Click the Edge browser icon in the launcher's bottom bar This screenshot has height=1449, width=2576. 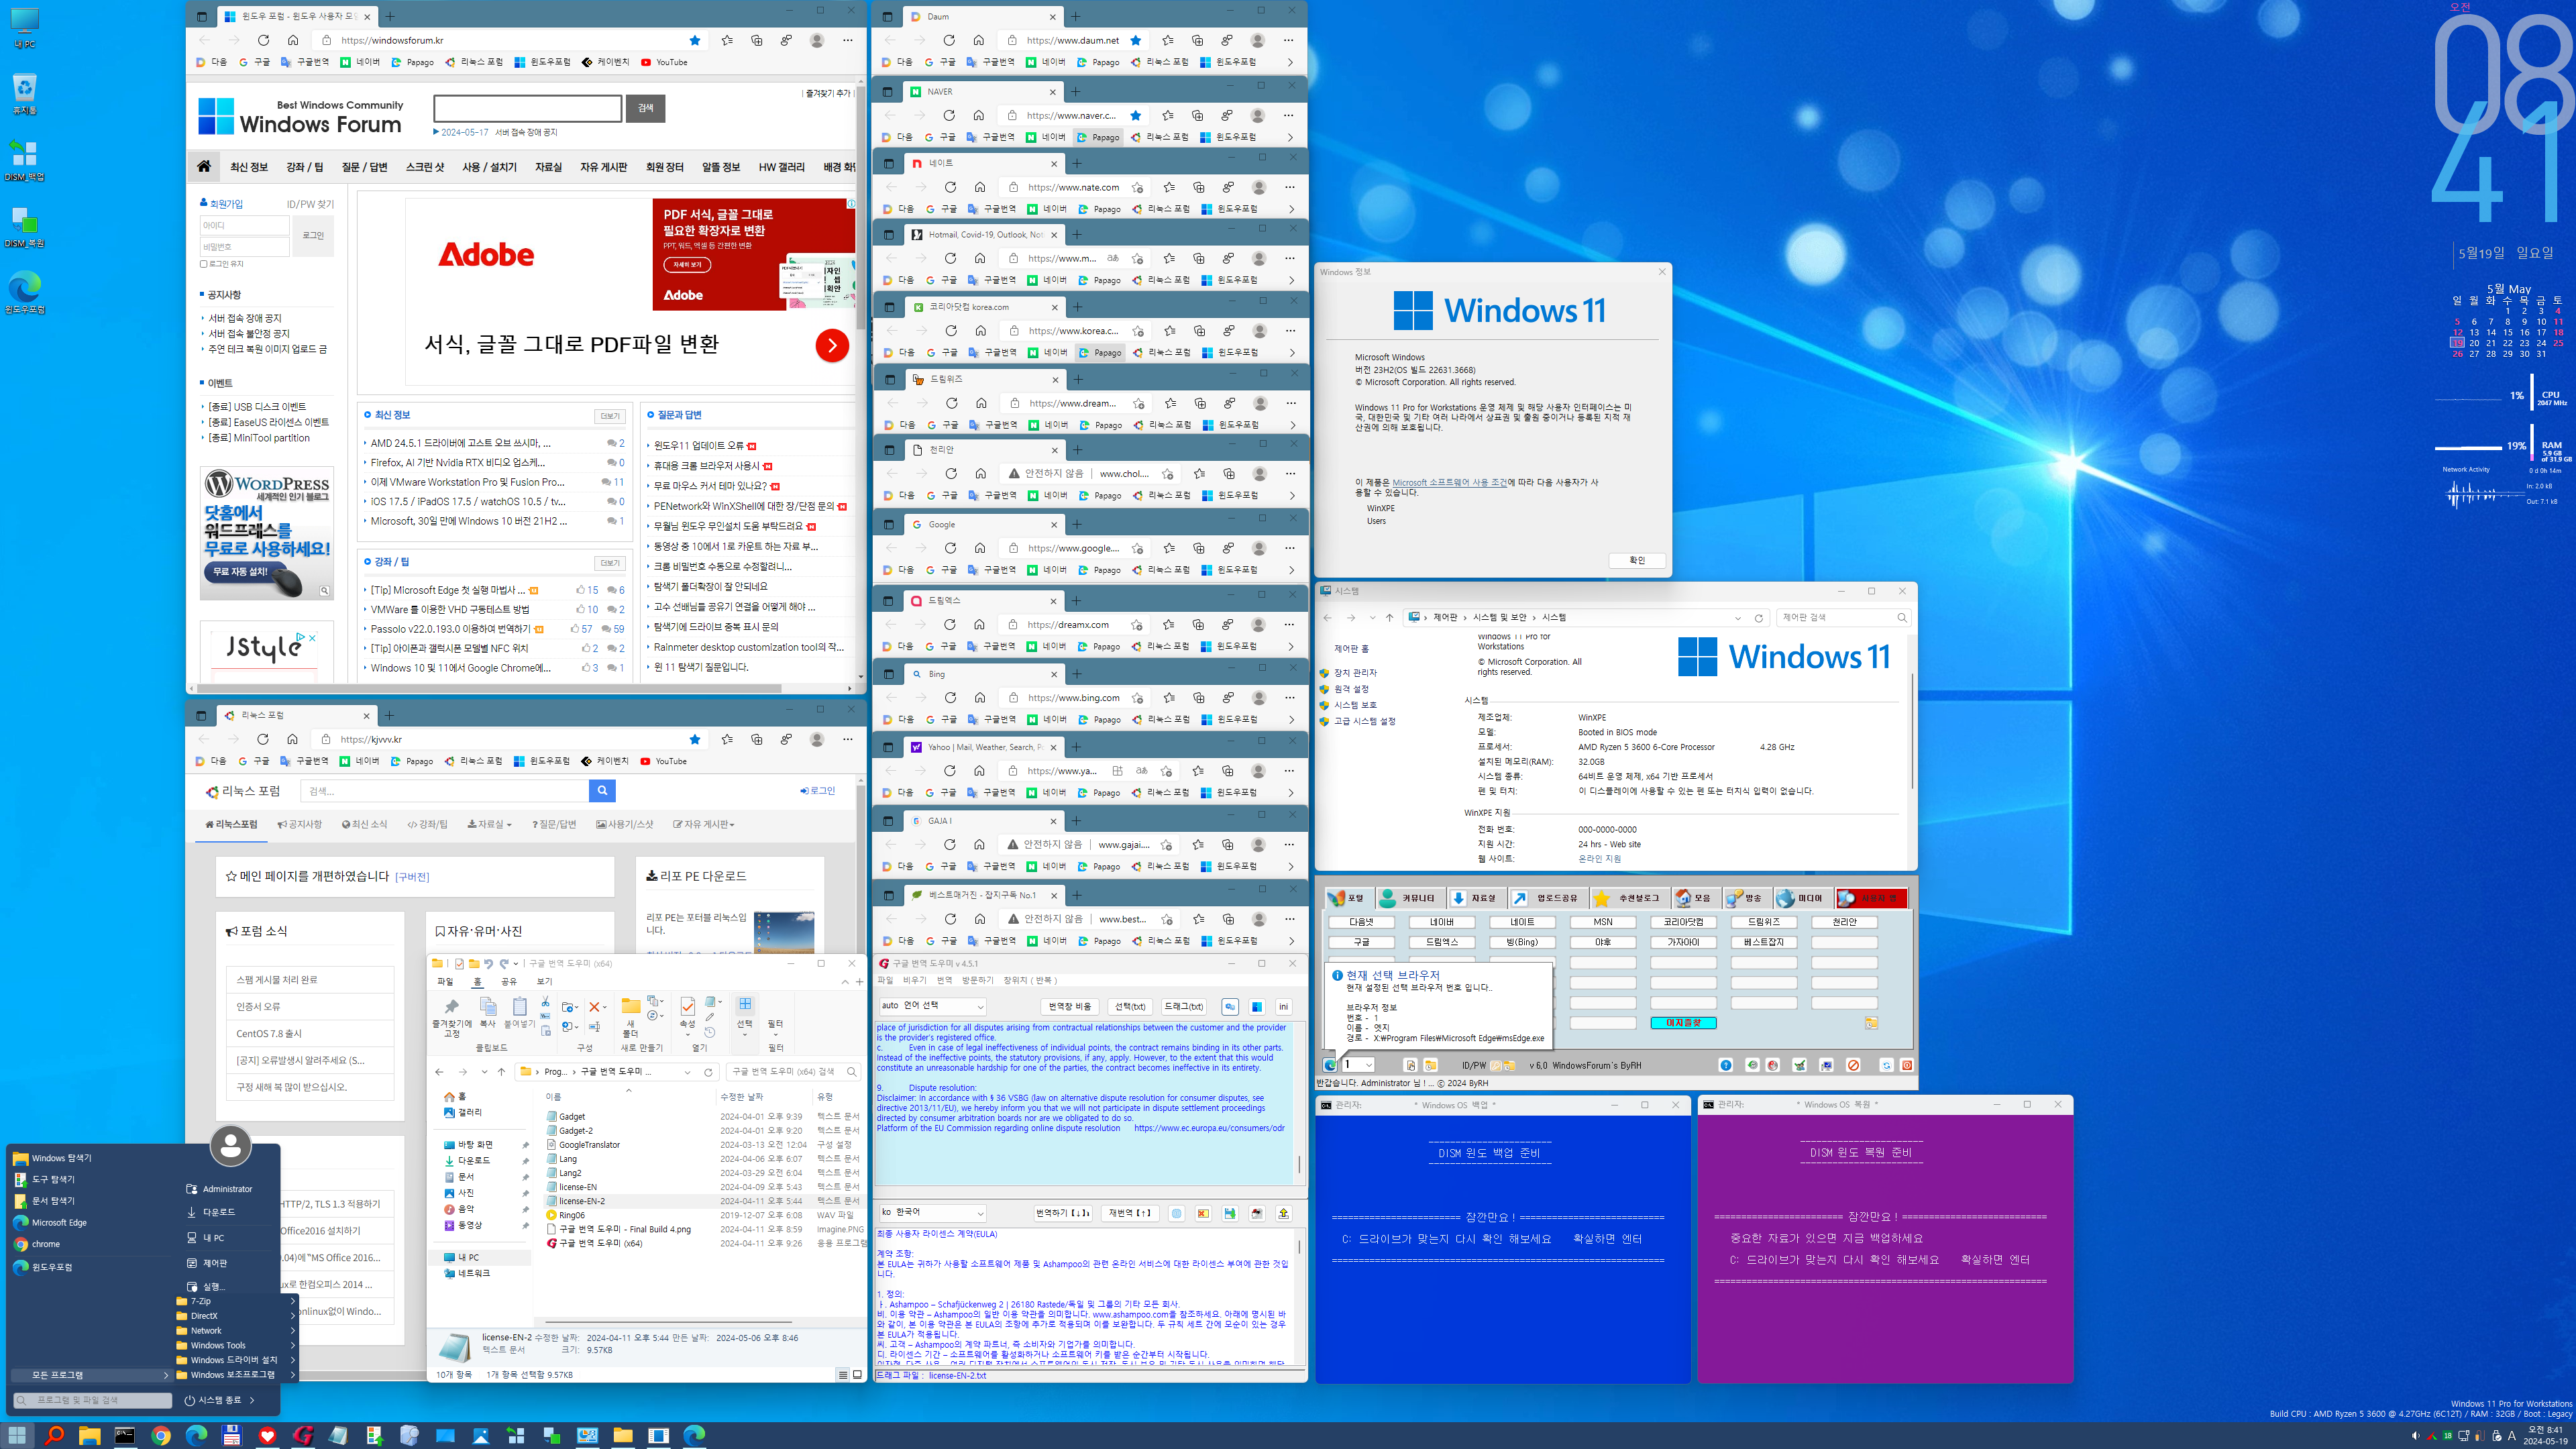(1330, 1065)
